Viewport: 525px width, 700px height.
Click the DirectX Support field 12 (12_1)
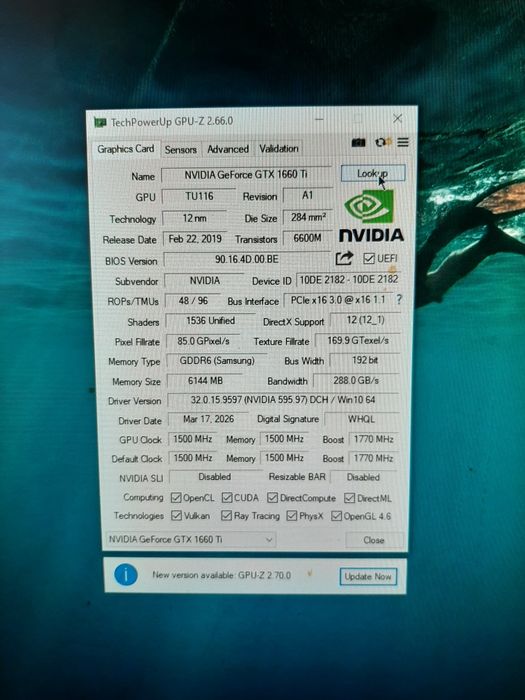pos(365,320)
